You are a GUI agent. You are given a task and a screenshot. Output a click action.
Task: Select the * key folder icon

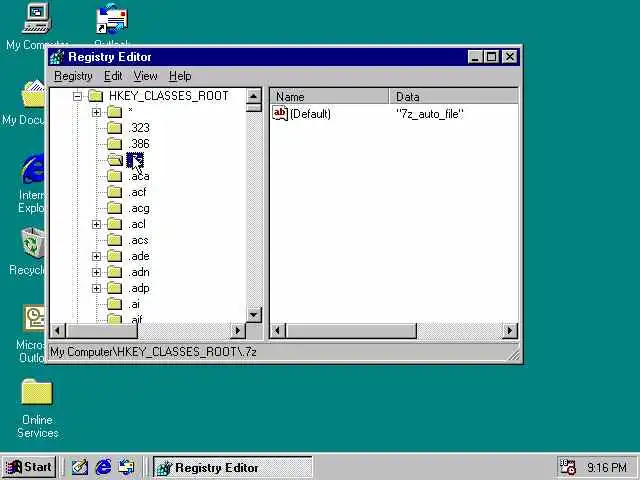[115, 112]
